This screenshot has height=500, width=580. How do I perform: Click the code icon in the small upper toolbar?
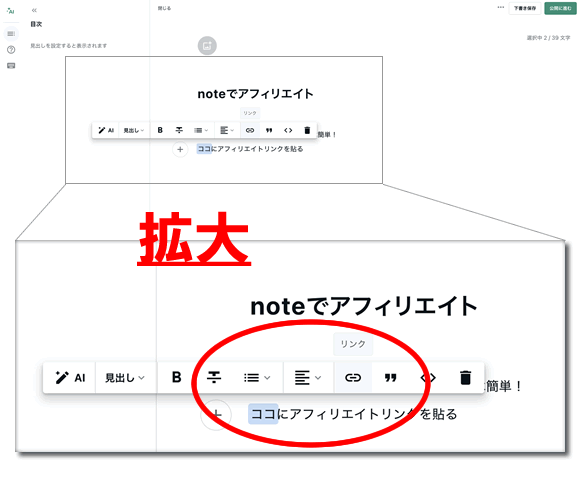(288, 130)
